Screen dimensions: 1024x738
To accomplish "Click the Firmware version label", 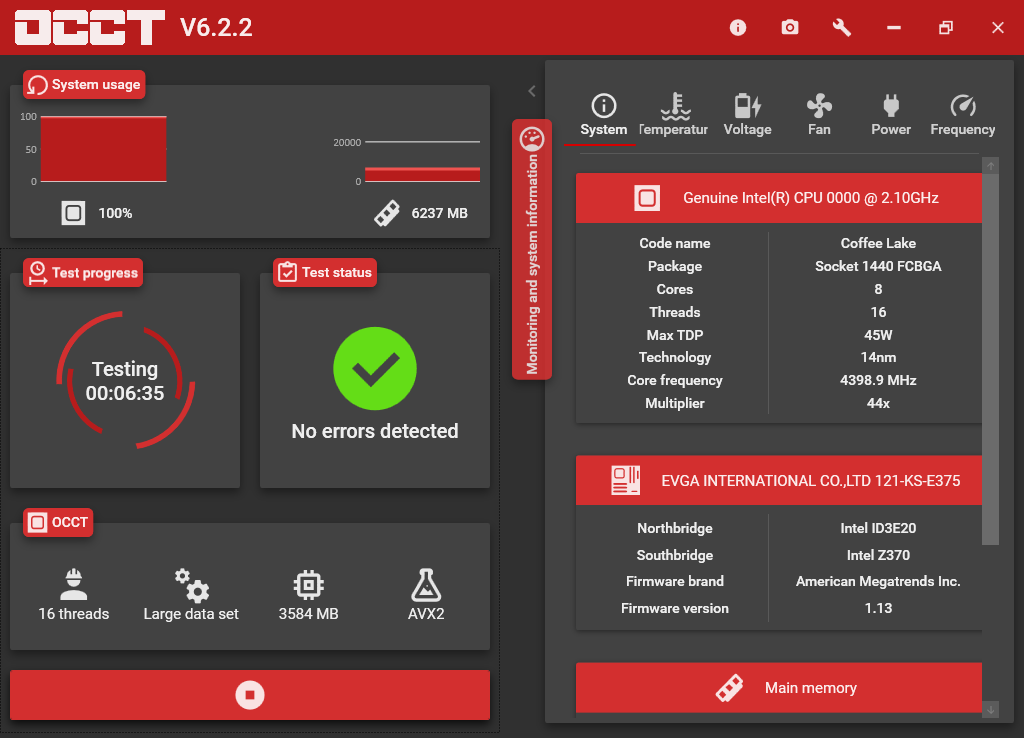I will pos(675,608).
